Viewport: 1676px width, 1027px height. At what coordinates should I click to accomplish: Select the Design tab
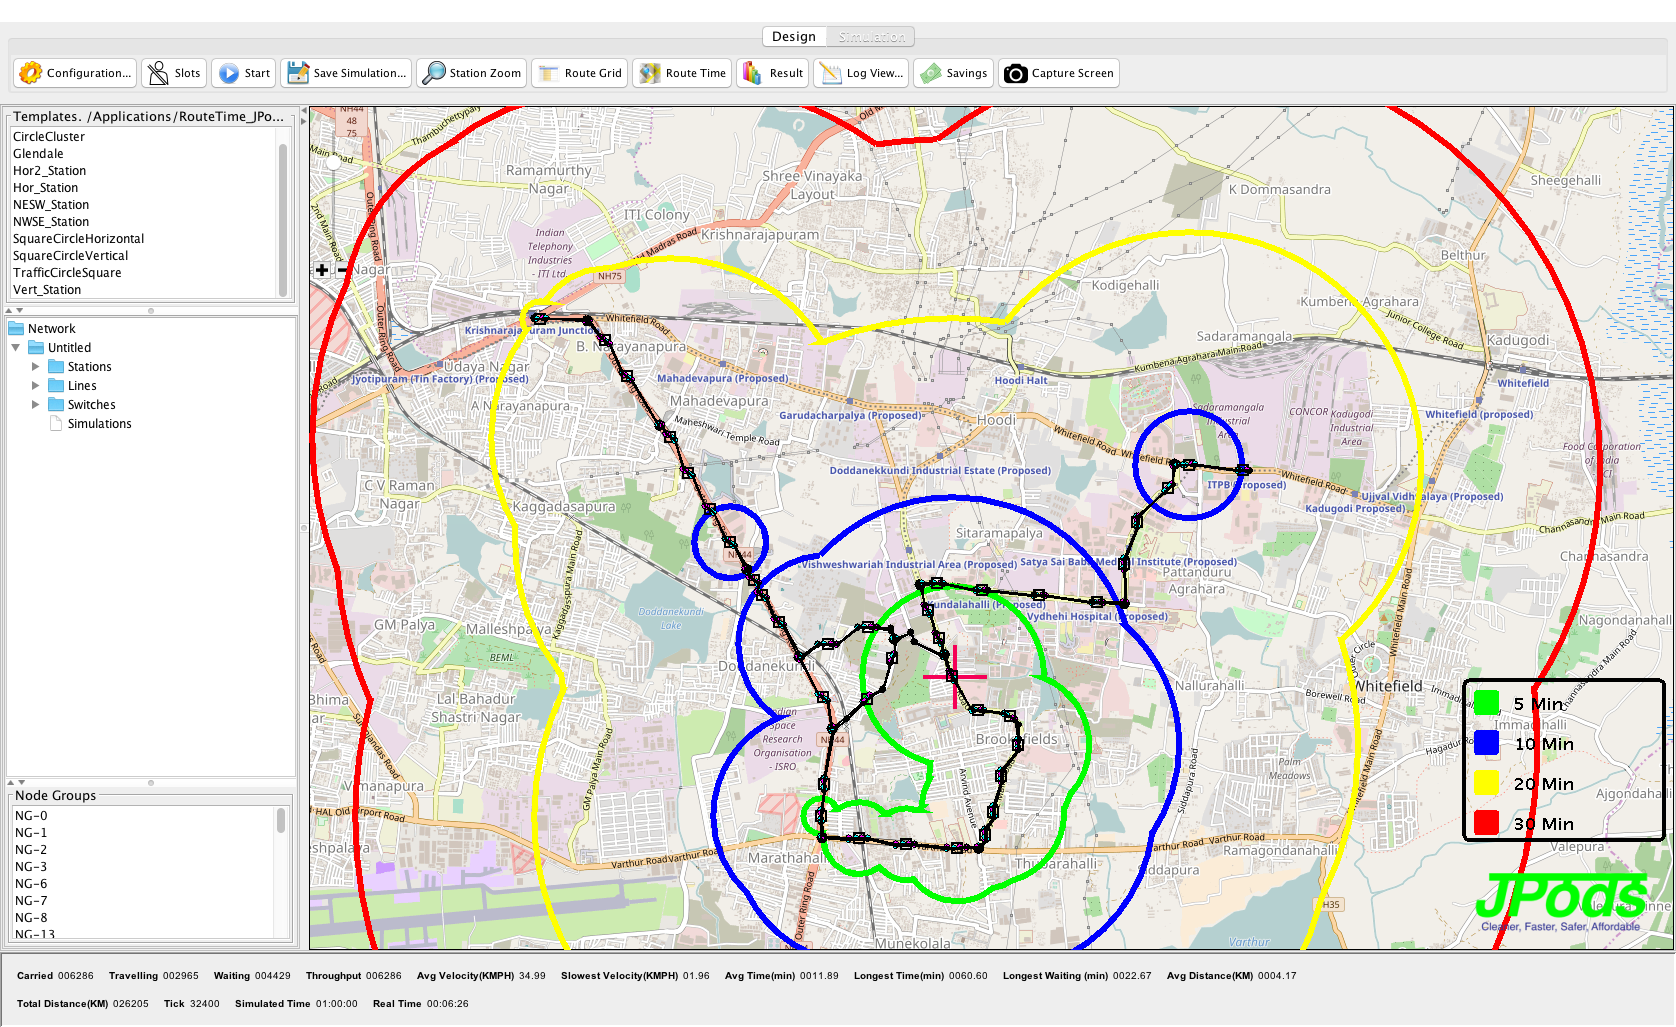pyautogui.click(x=794, y=37)
